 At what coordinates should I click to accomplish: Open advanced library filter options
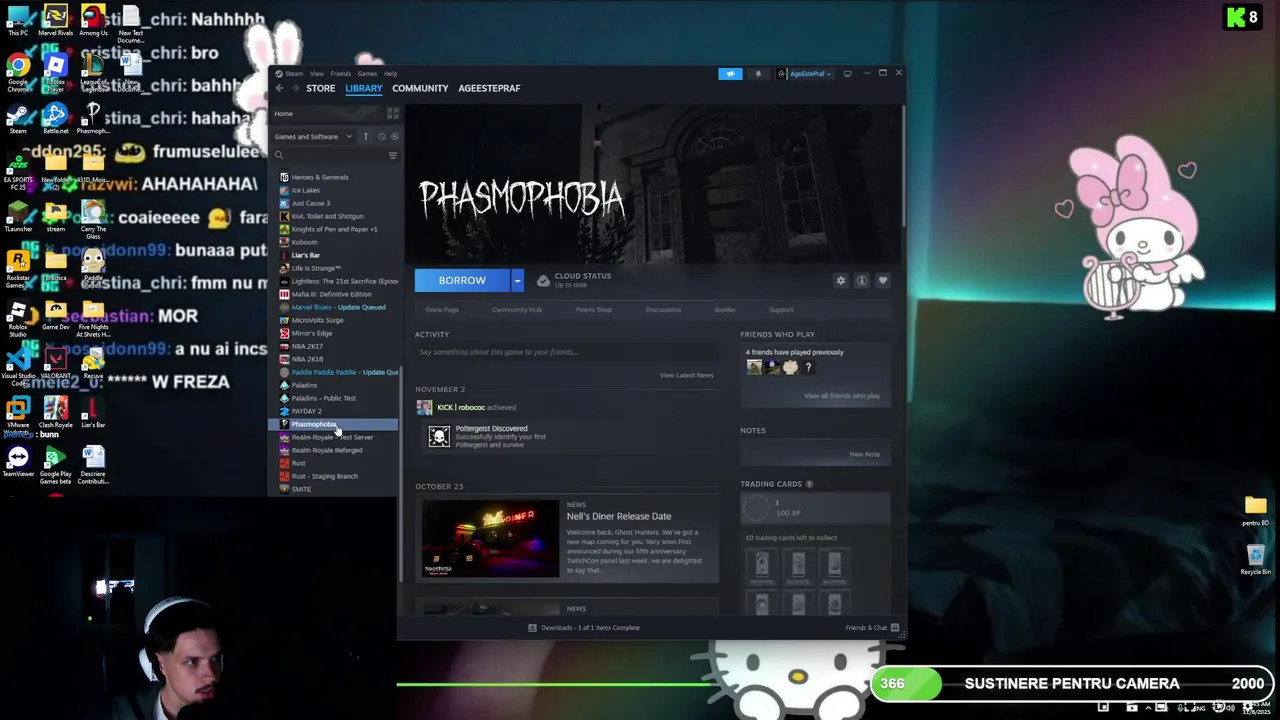tap(392, 155)
